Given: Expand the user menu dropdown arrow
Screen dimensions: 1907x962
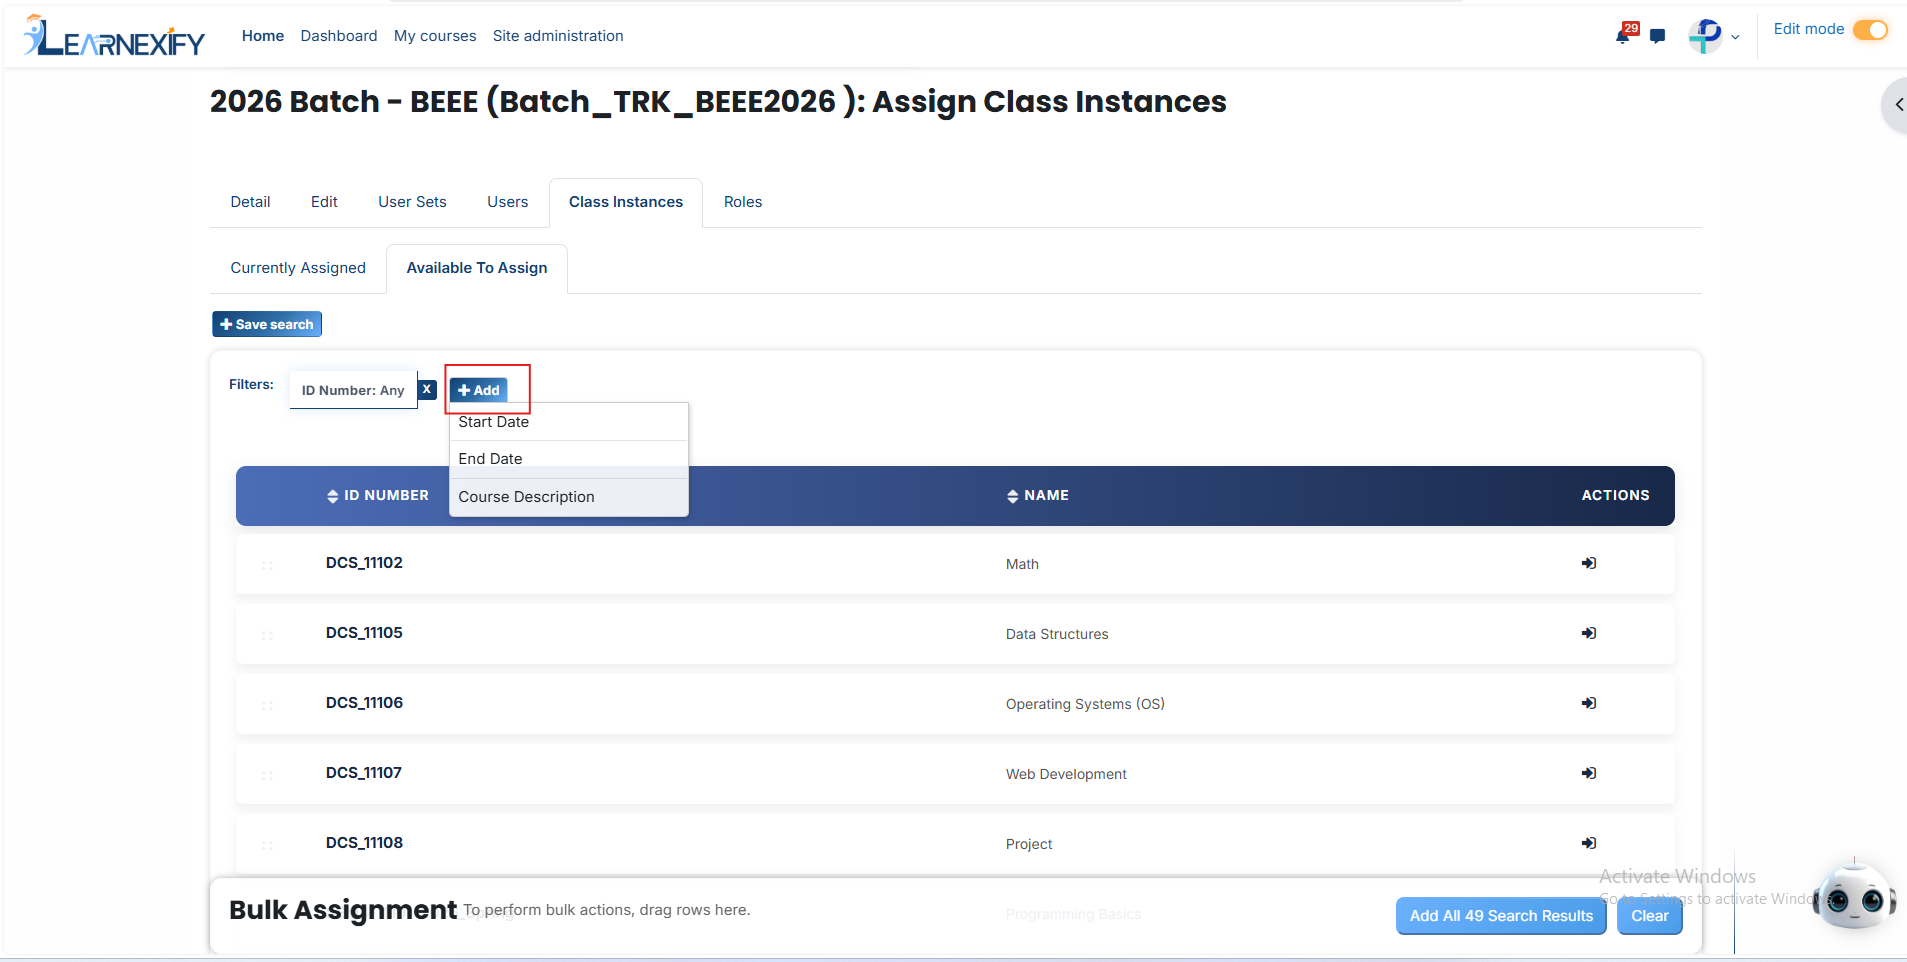Looking at the screenshot, I should coord(1735,37).
